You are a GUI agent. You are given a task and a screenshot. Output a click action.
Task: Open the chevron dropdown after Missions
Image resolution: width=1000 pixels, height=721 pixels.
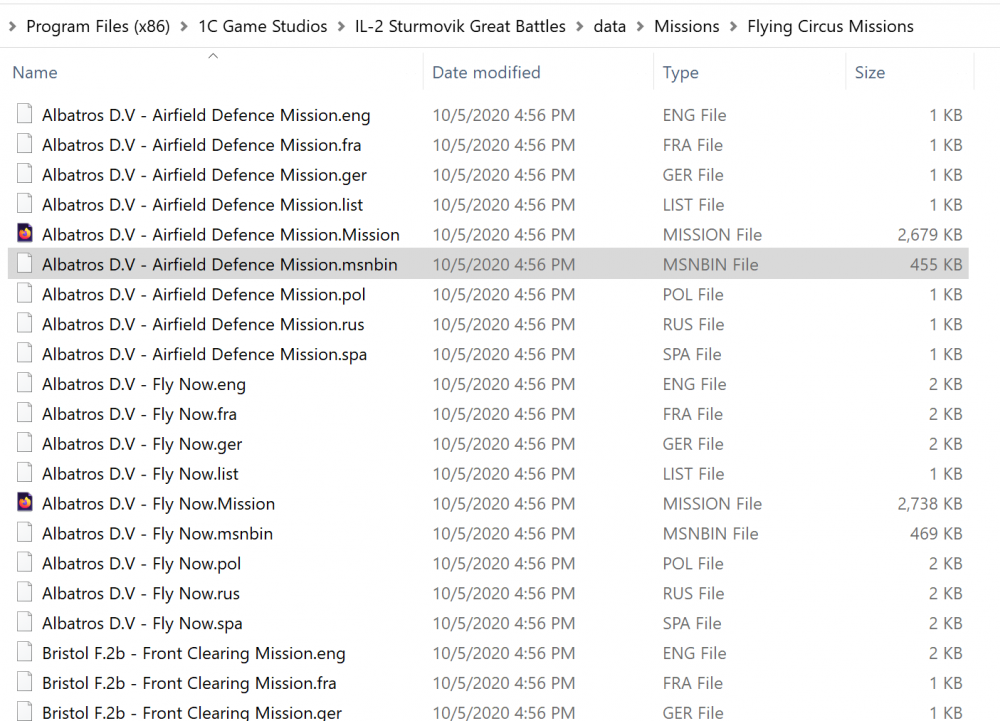pyautogui.click(x=733, y=26)
